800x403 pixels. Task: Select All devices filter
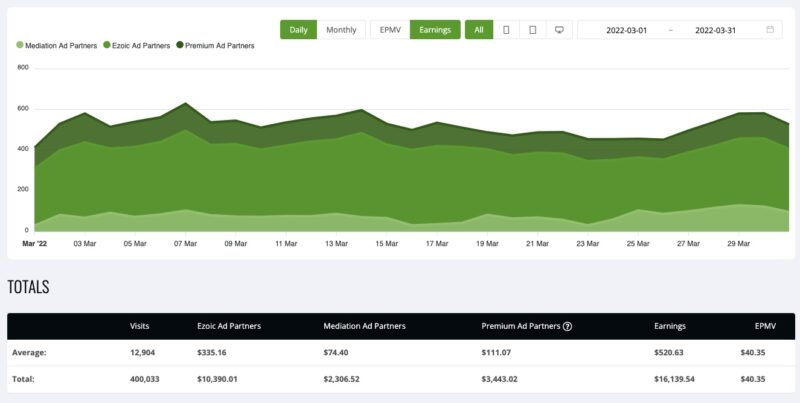[478, 30]
